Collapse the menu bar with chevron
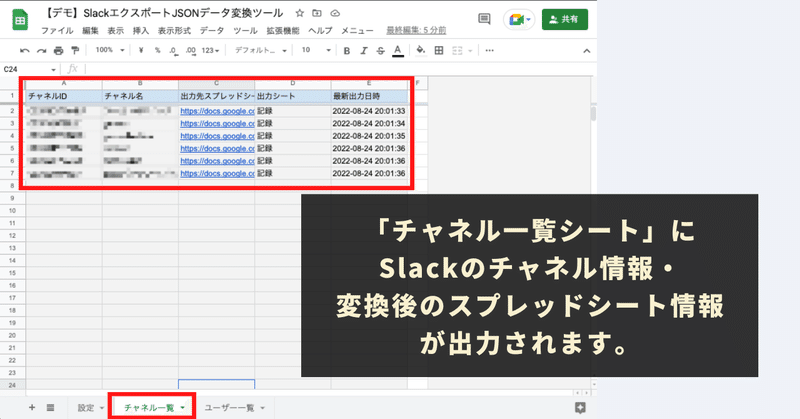The width and height of the screenshot is (800, 419). pos(587,51)
